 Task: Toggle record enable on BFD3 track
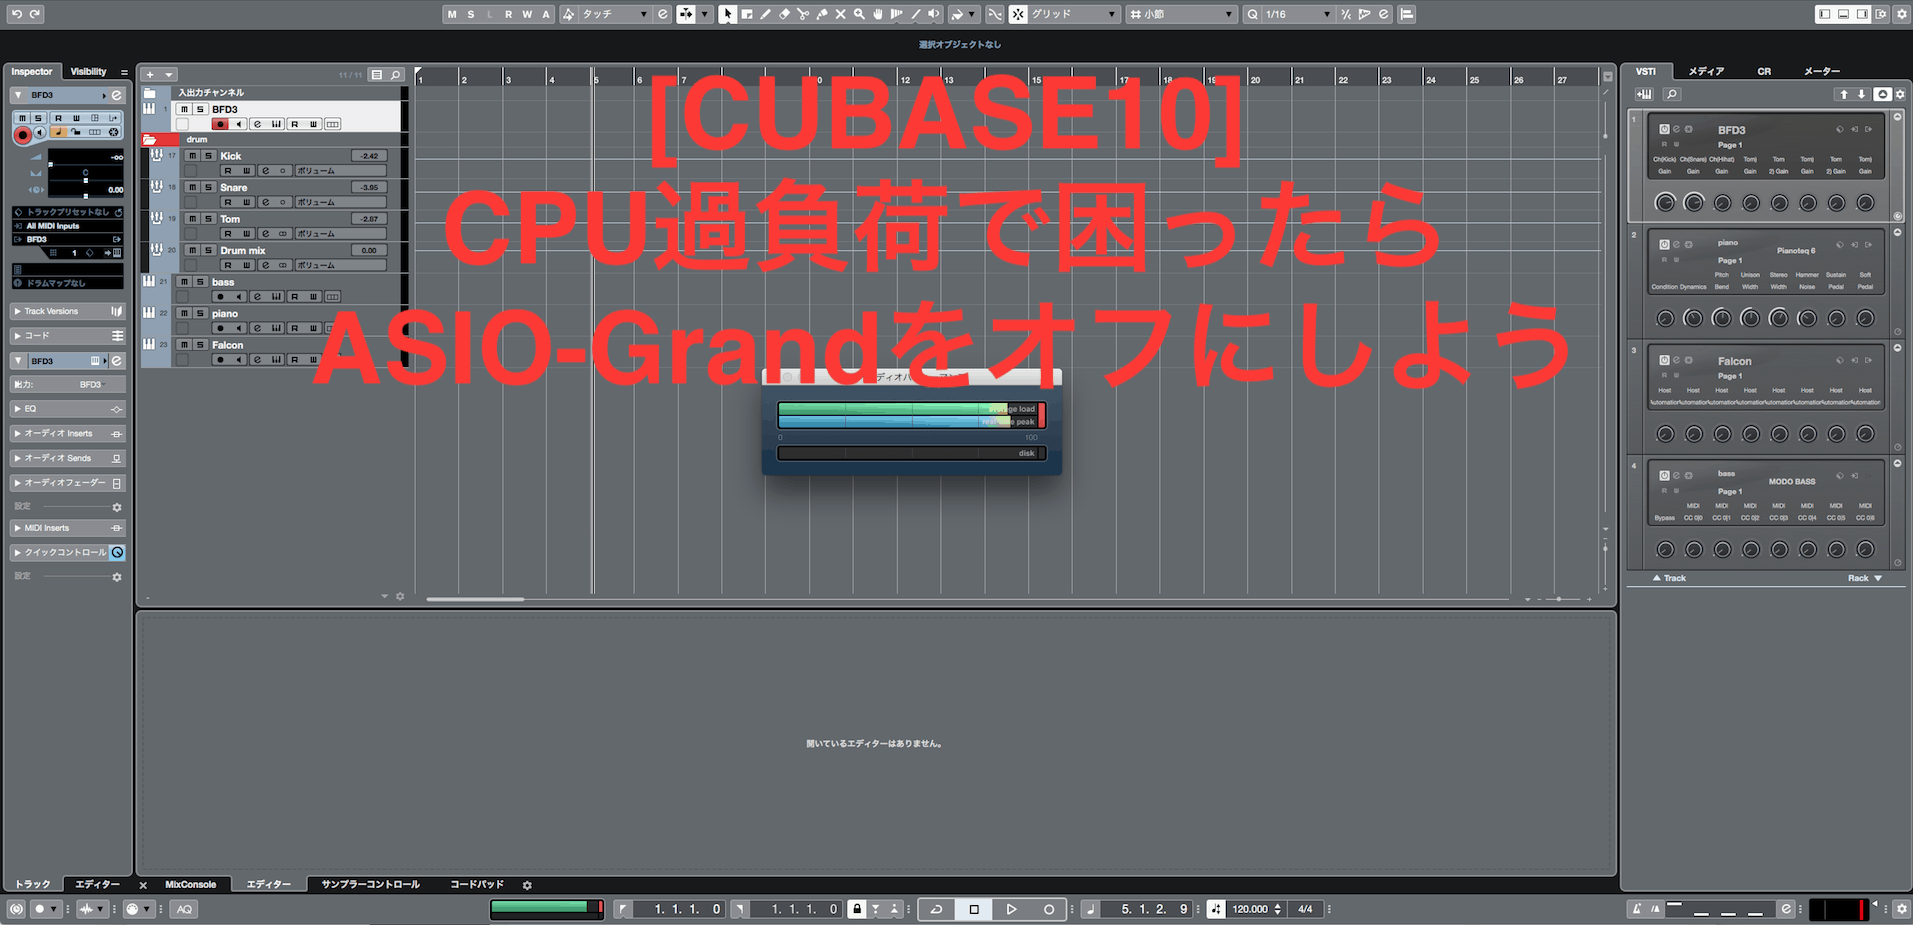coord(220,124)
